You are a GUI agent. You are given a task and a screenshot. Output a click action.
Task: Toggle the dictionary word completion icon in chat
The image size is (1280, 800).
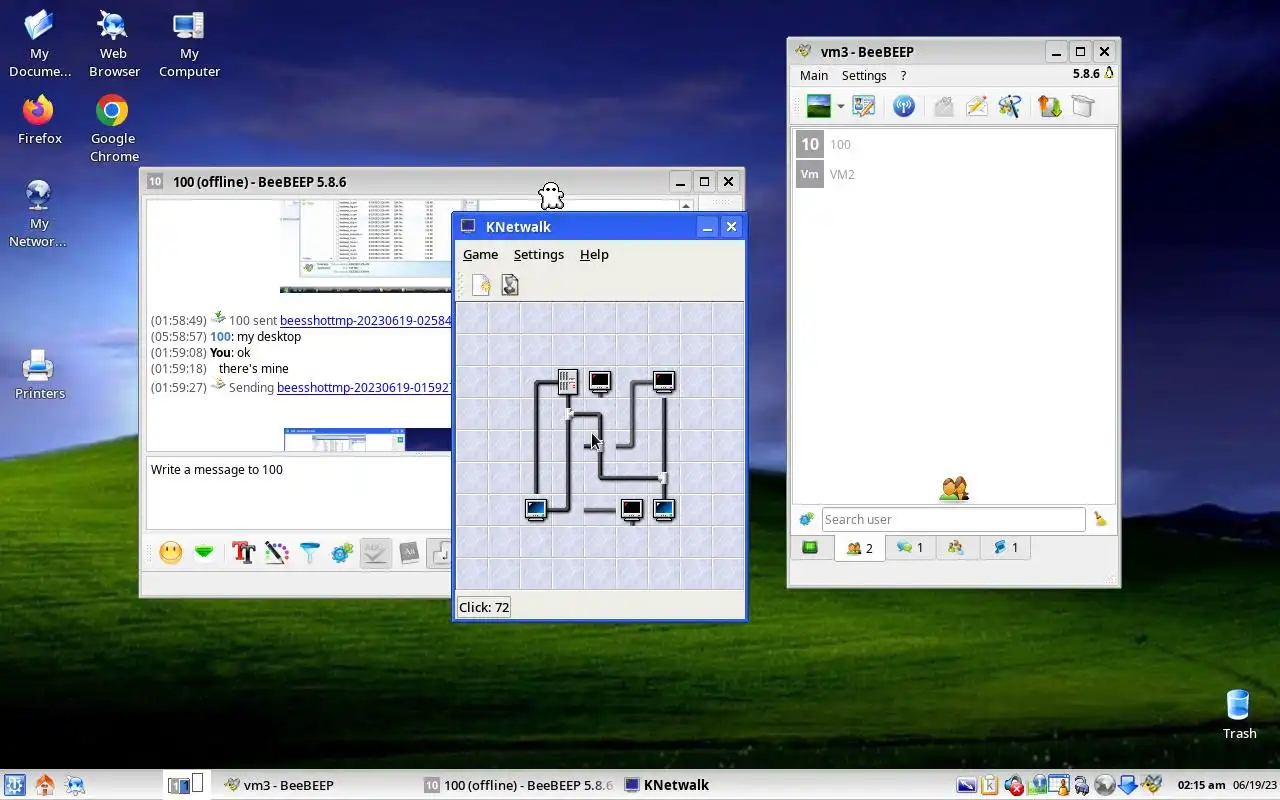pos(409,553)
